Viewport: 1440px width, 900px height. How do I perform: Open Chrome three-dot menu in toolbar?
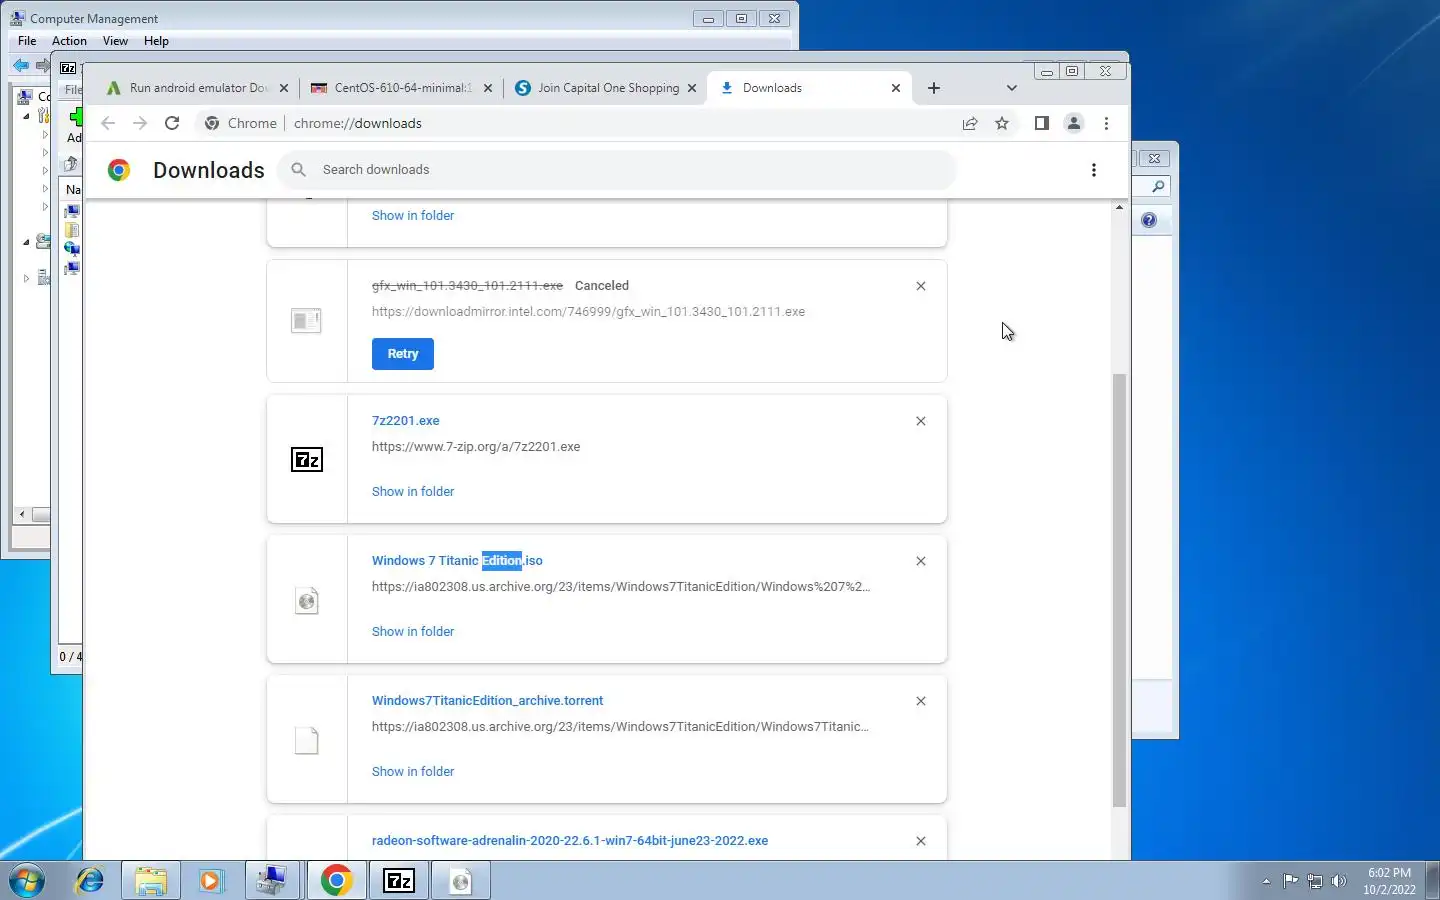point(1106,123)
